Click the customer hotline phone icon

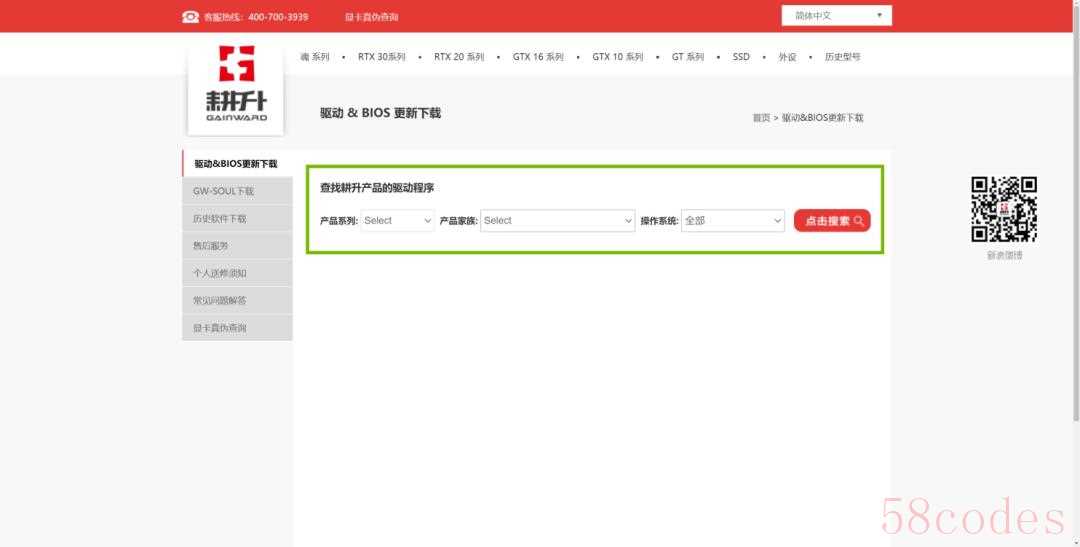[x=190, y=16]
